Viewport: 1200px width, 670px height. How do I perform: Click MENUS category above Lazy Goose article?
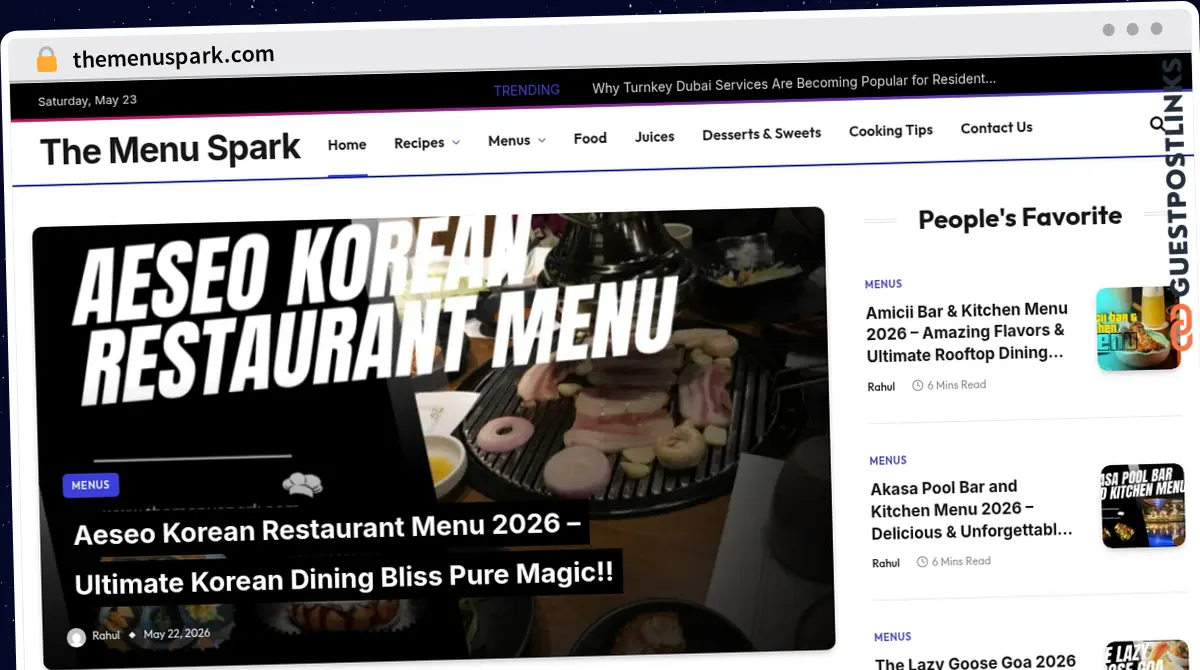click(892, 637)
